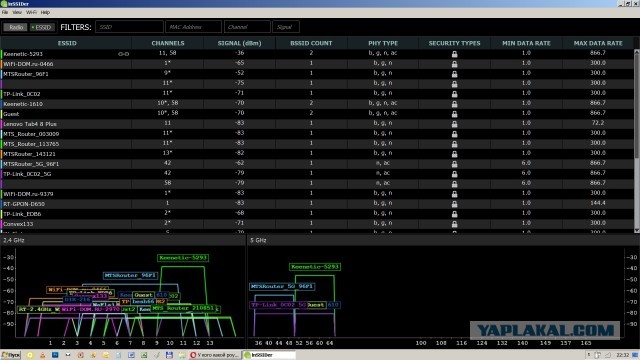This screenshot has height=360, width=640.
Task: Click the lock icon for MTS_Router_113765
Action: (454, 144)
